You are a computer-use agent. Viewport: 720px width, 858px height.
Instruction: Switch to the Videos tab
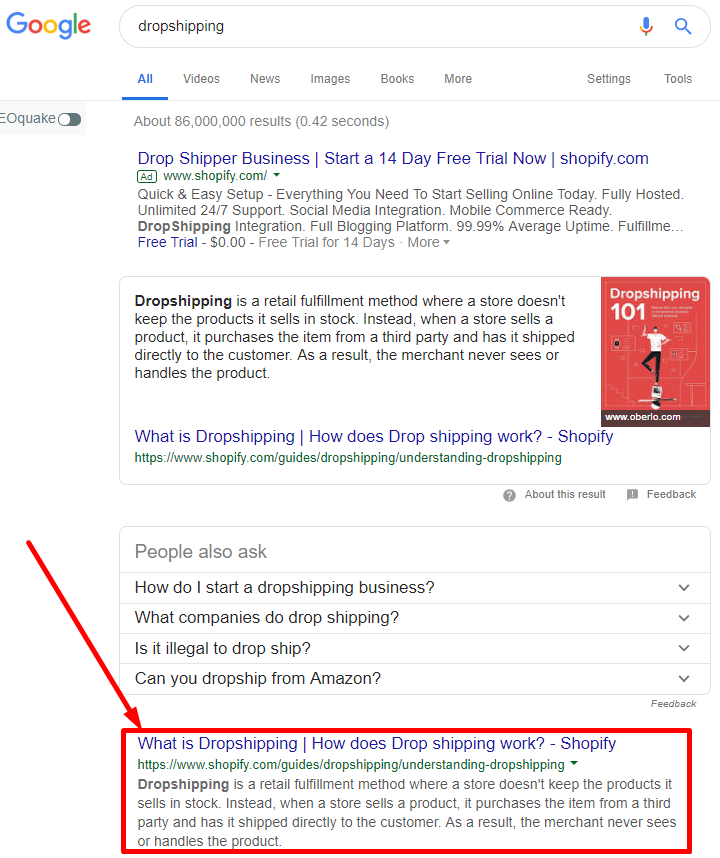201,79
